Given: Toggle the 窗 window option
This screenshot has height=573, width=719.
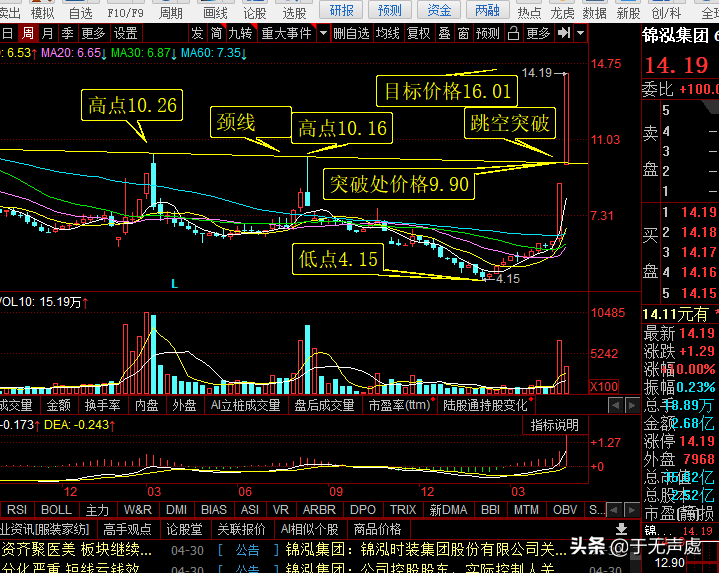Looking at the screenshot, I should [464, 33].
